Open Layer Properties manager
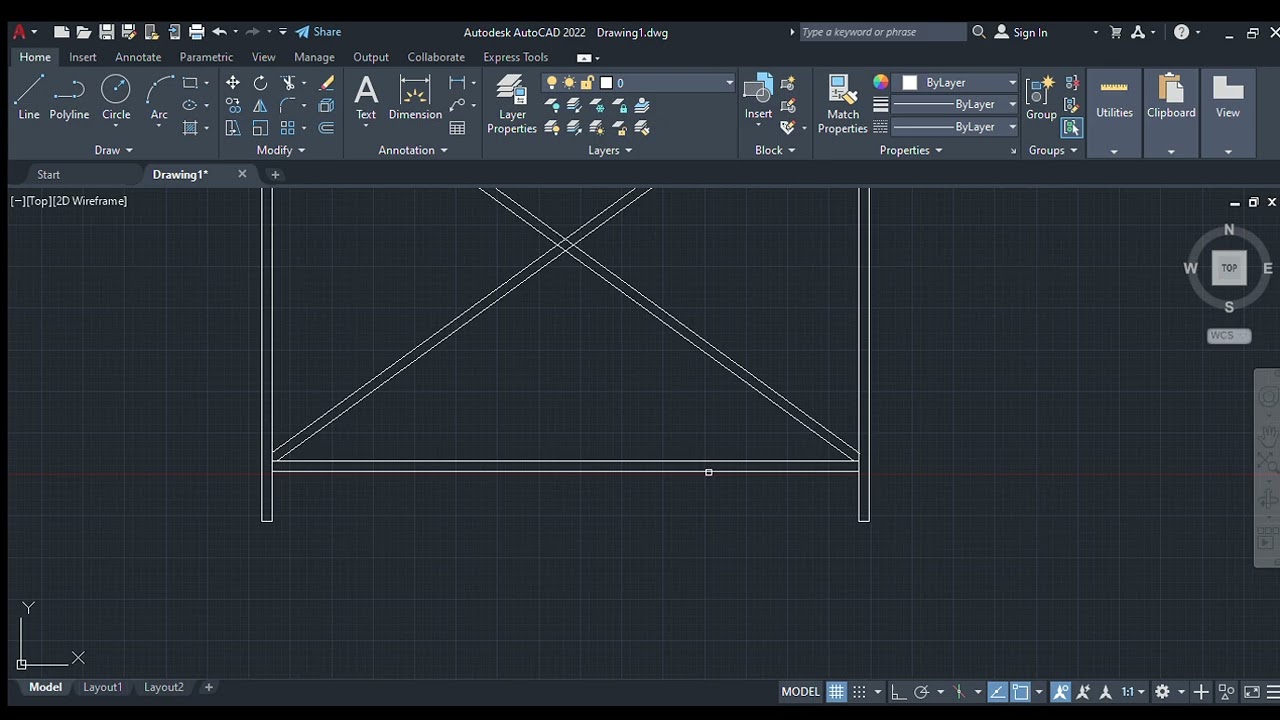1280x720 pixels. (x=512, y=104)
